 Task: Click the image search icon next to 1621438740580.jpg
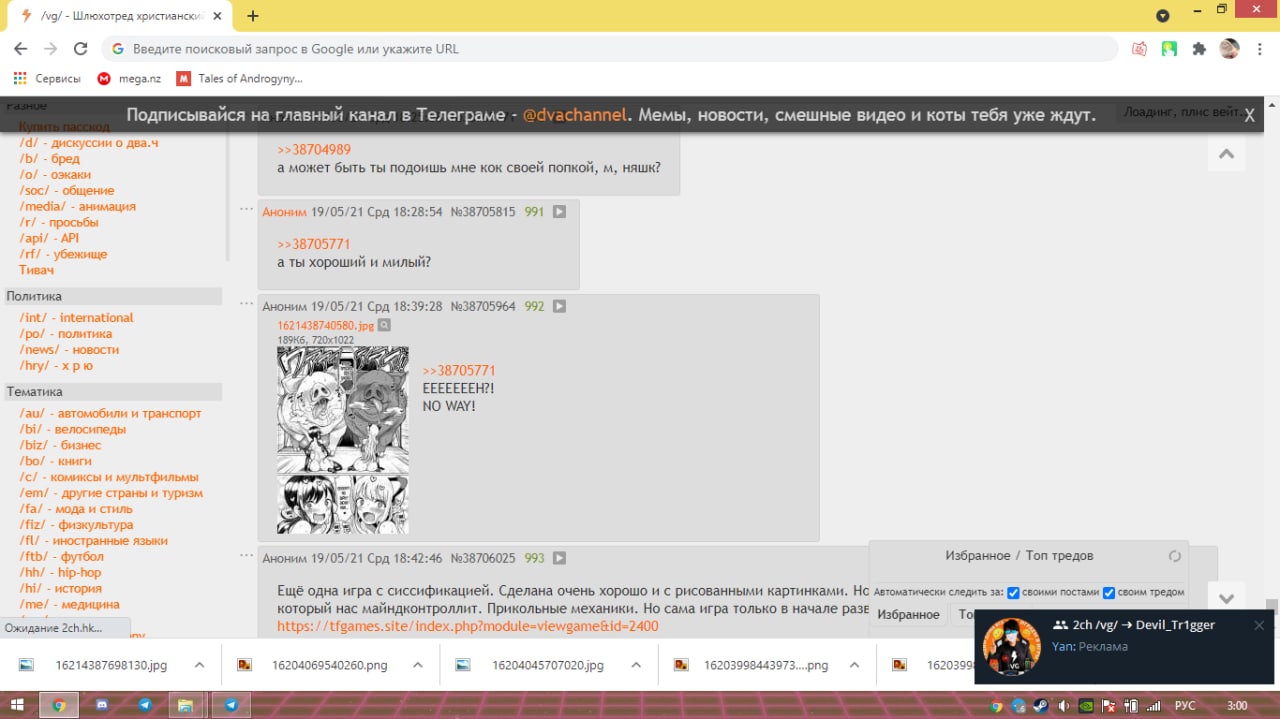click(384, 325)
